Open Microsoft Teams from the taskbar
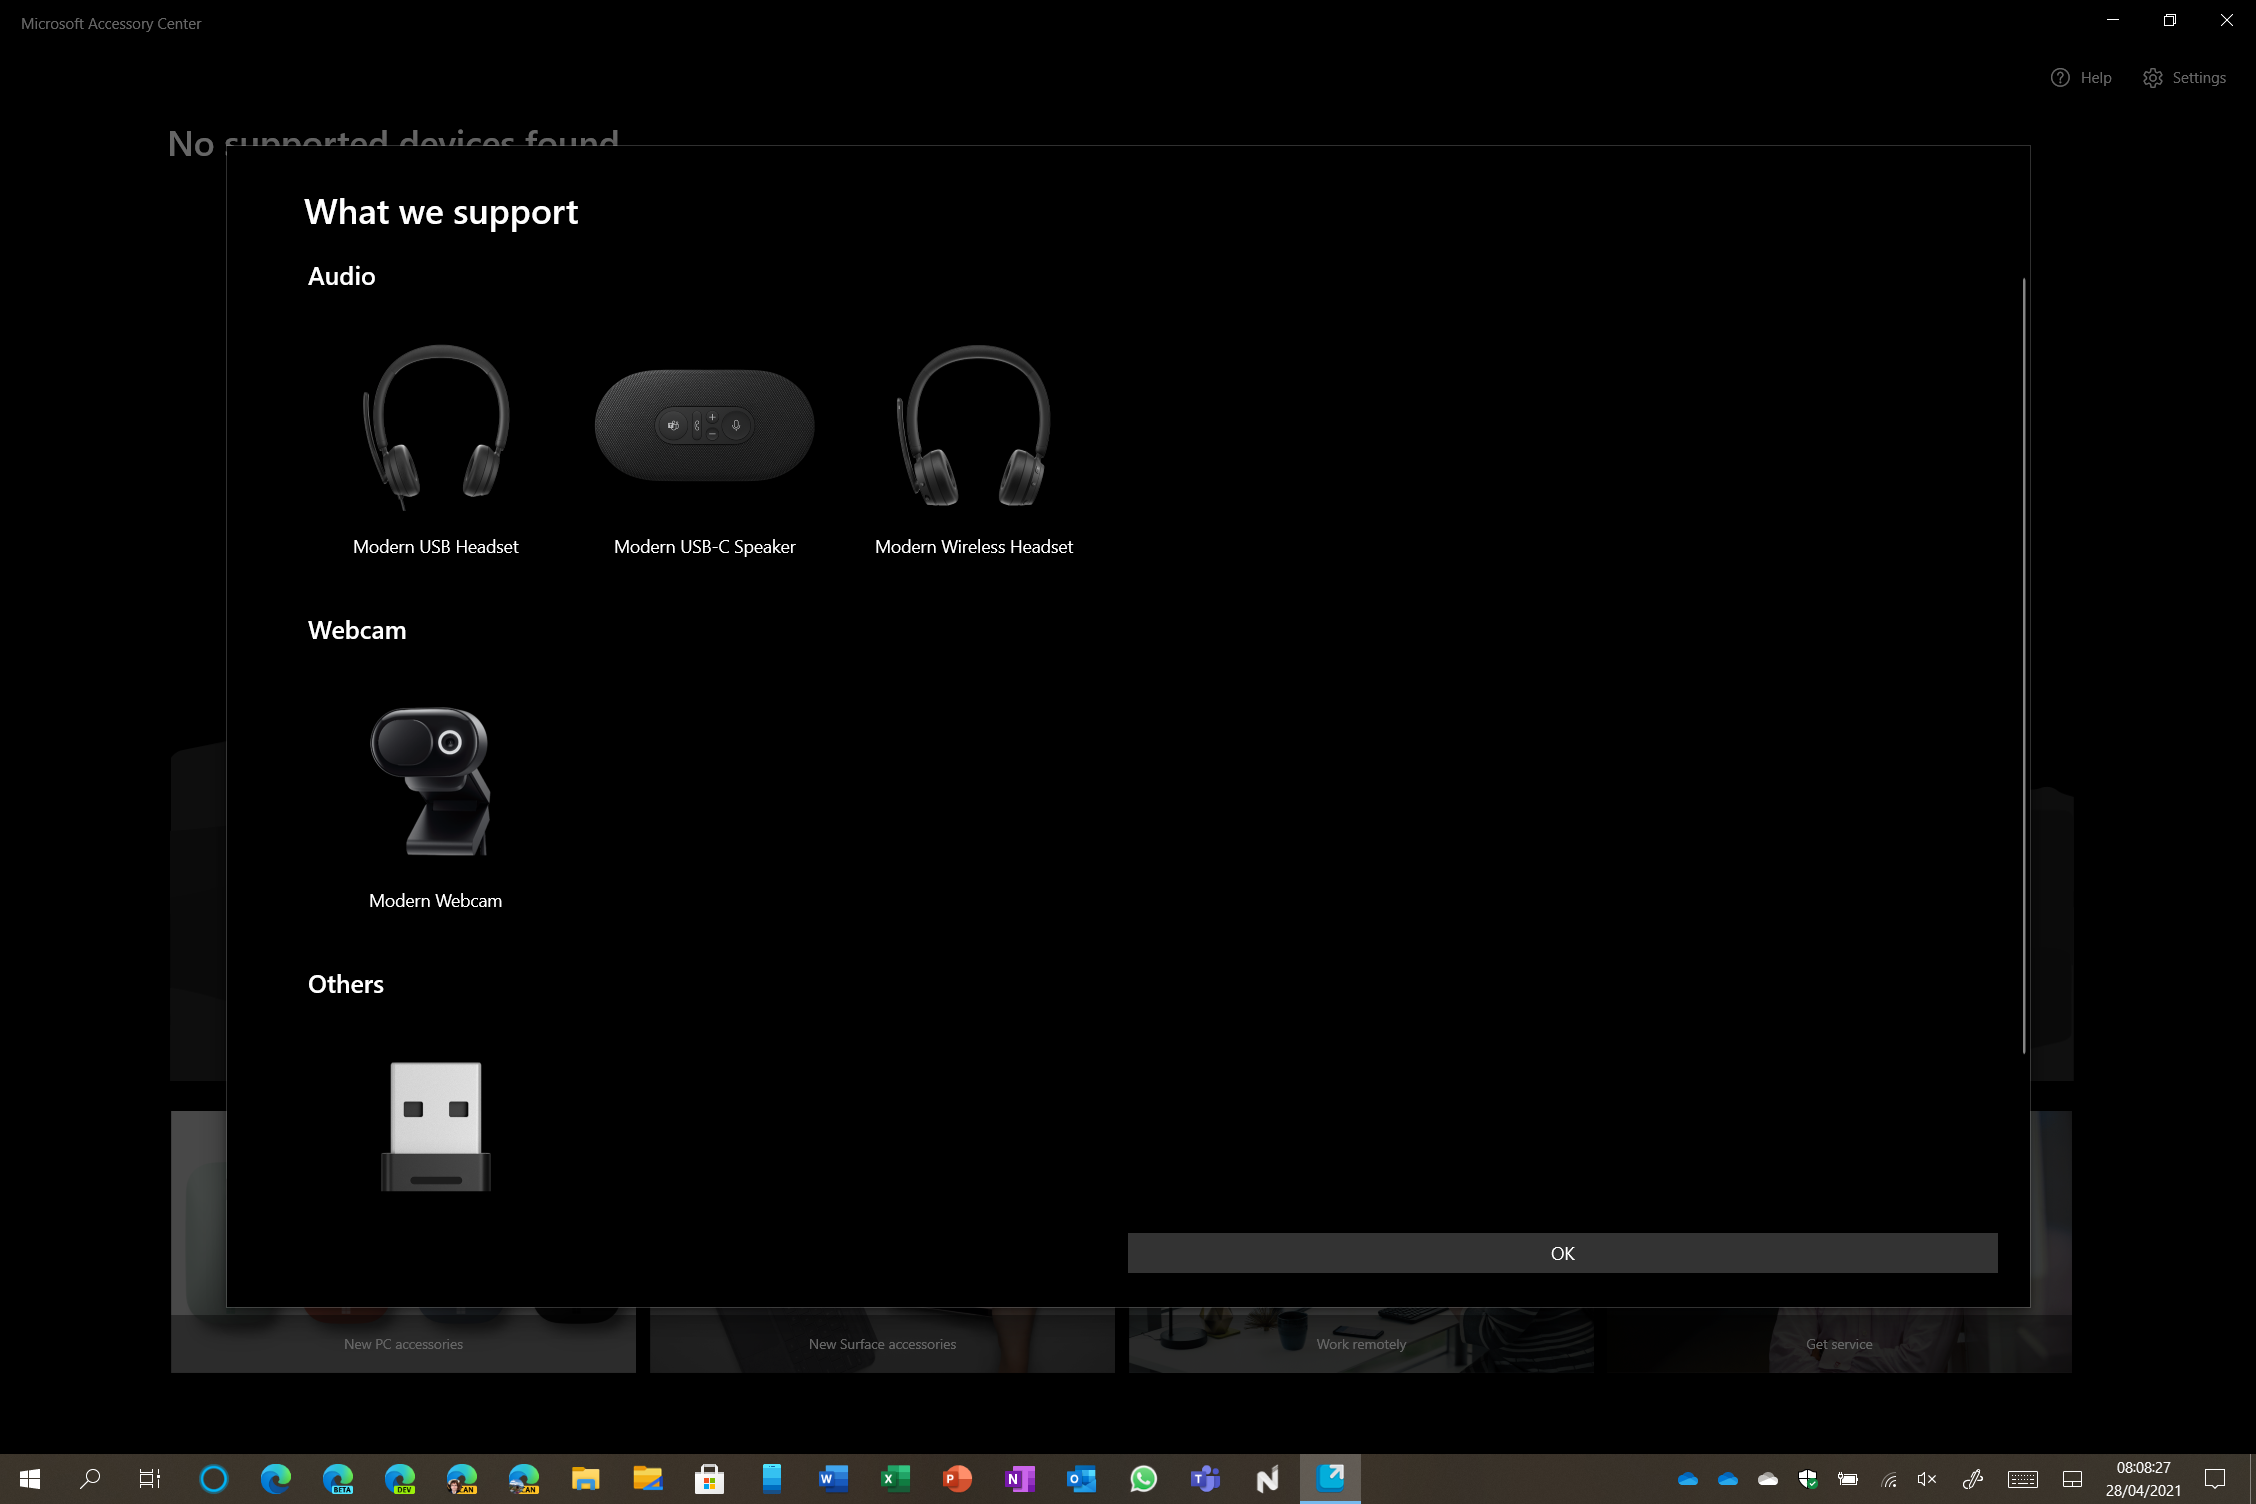This screenshot has width=2256, height=1504. coord(1206,1479)
